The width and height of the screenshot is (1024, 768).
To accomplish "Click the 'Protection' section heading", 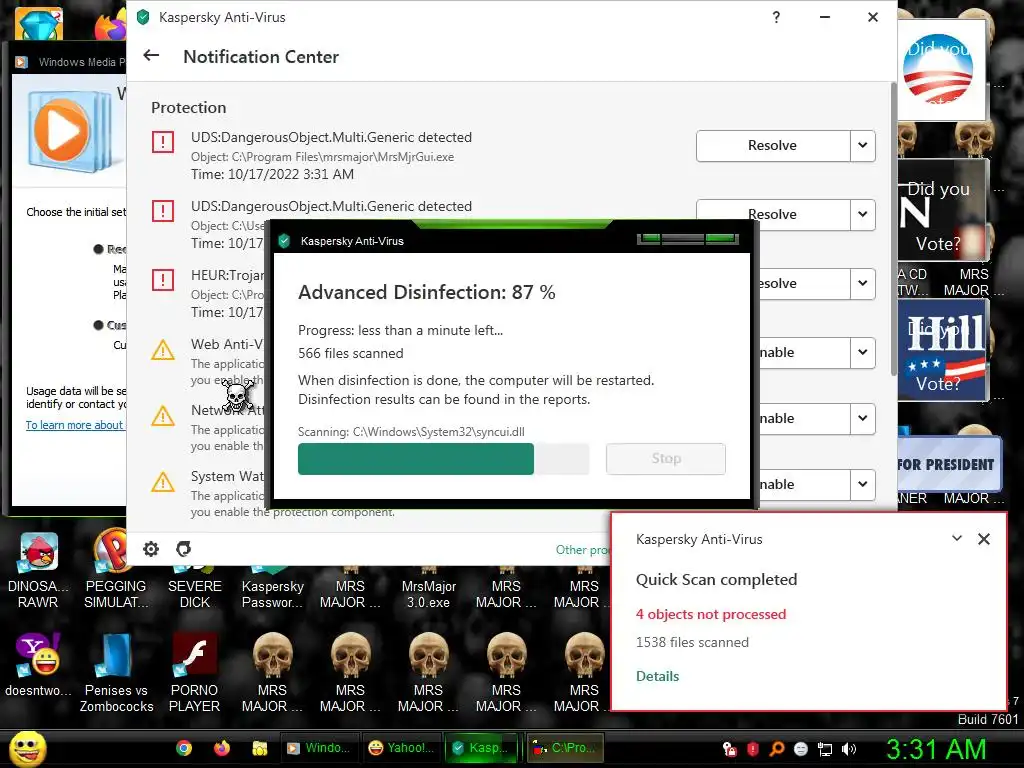I will tap(189, 108).
